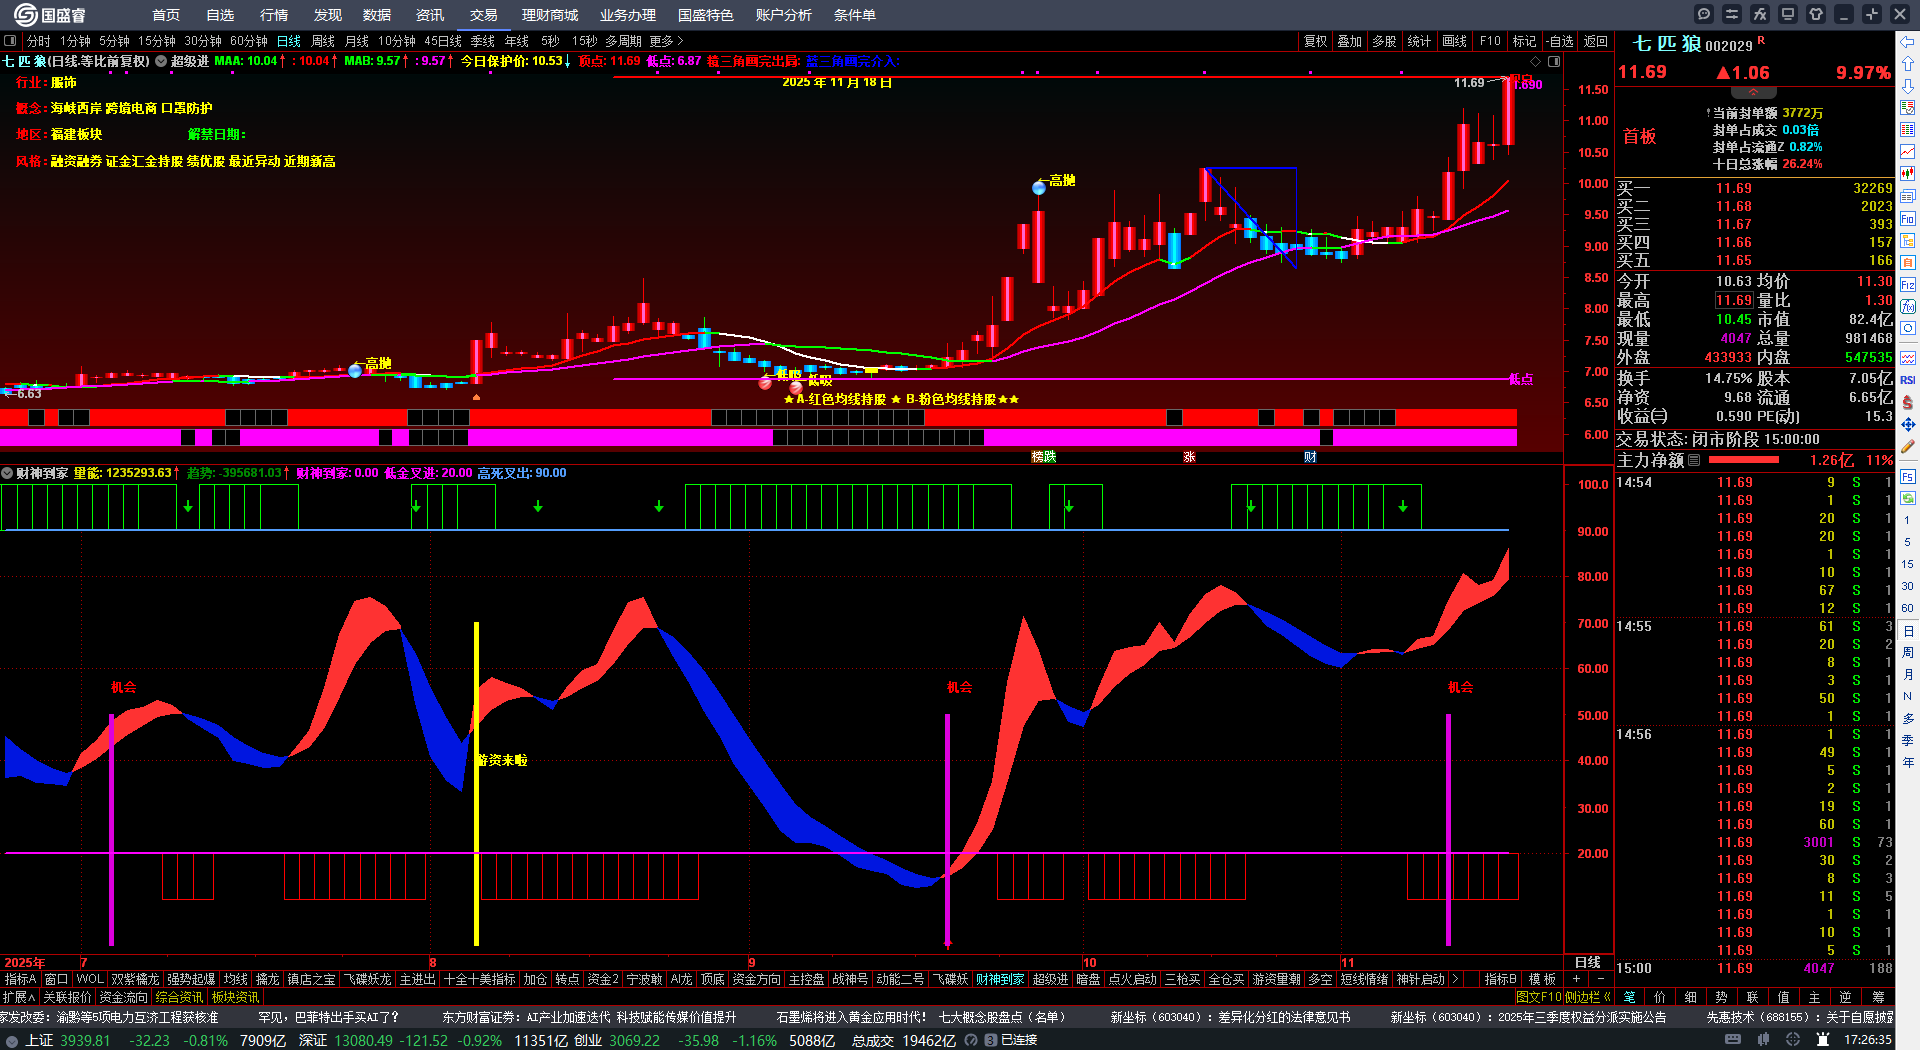Open the 行情 menu
The width and height of the screenshot is (1920, 1050).
click(274, 15)
